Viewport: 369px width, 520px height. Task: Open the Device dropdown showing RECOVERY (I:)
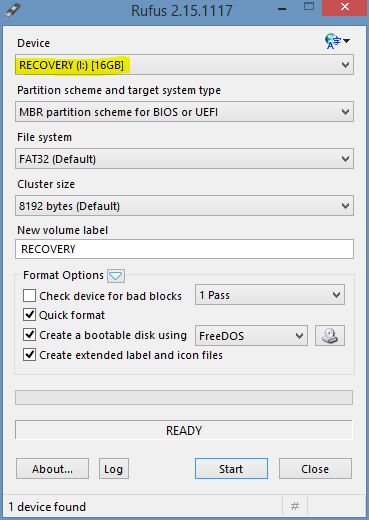tap(184, 65)
